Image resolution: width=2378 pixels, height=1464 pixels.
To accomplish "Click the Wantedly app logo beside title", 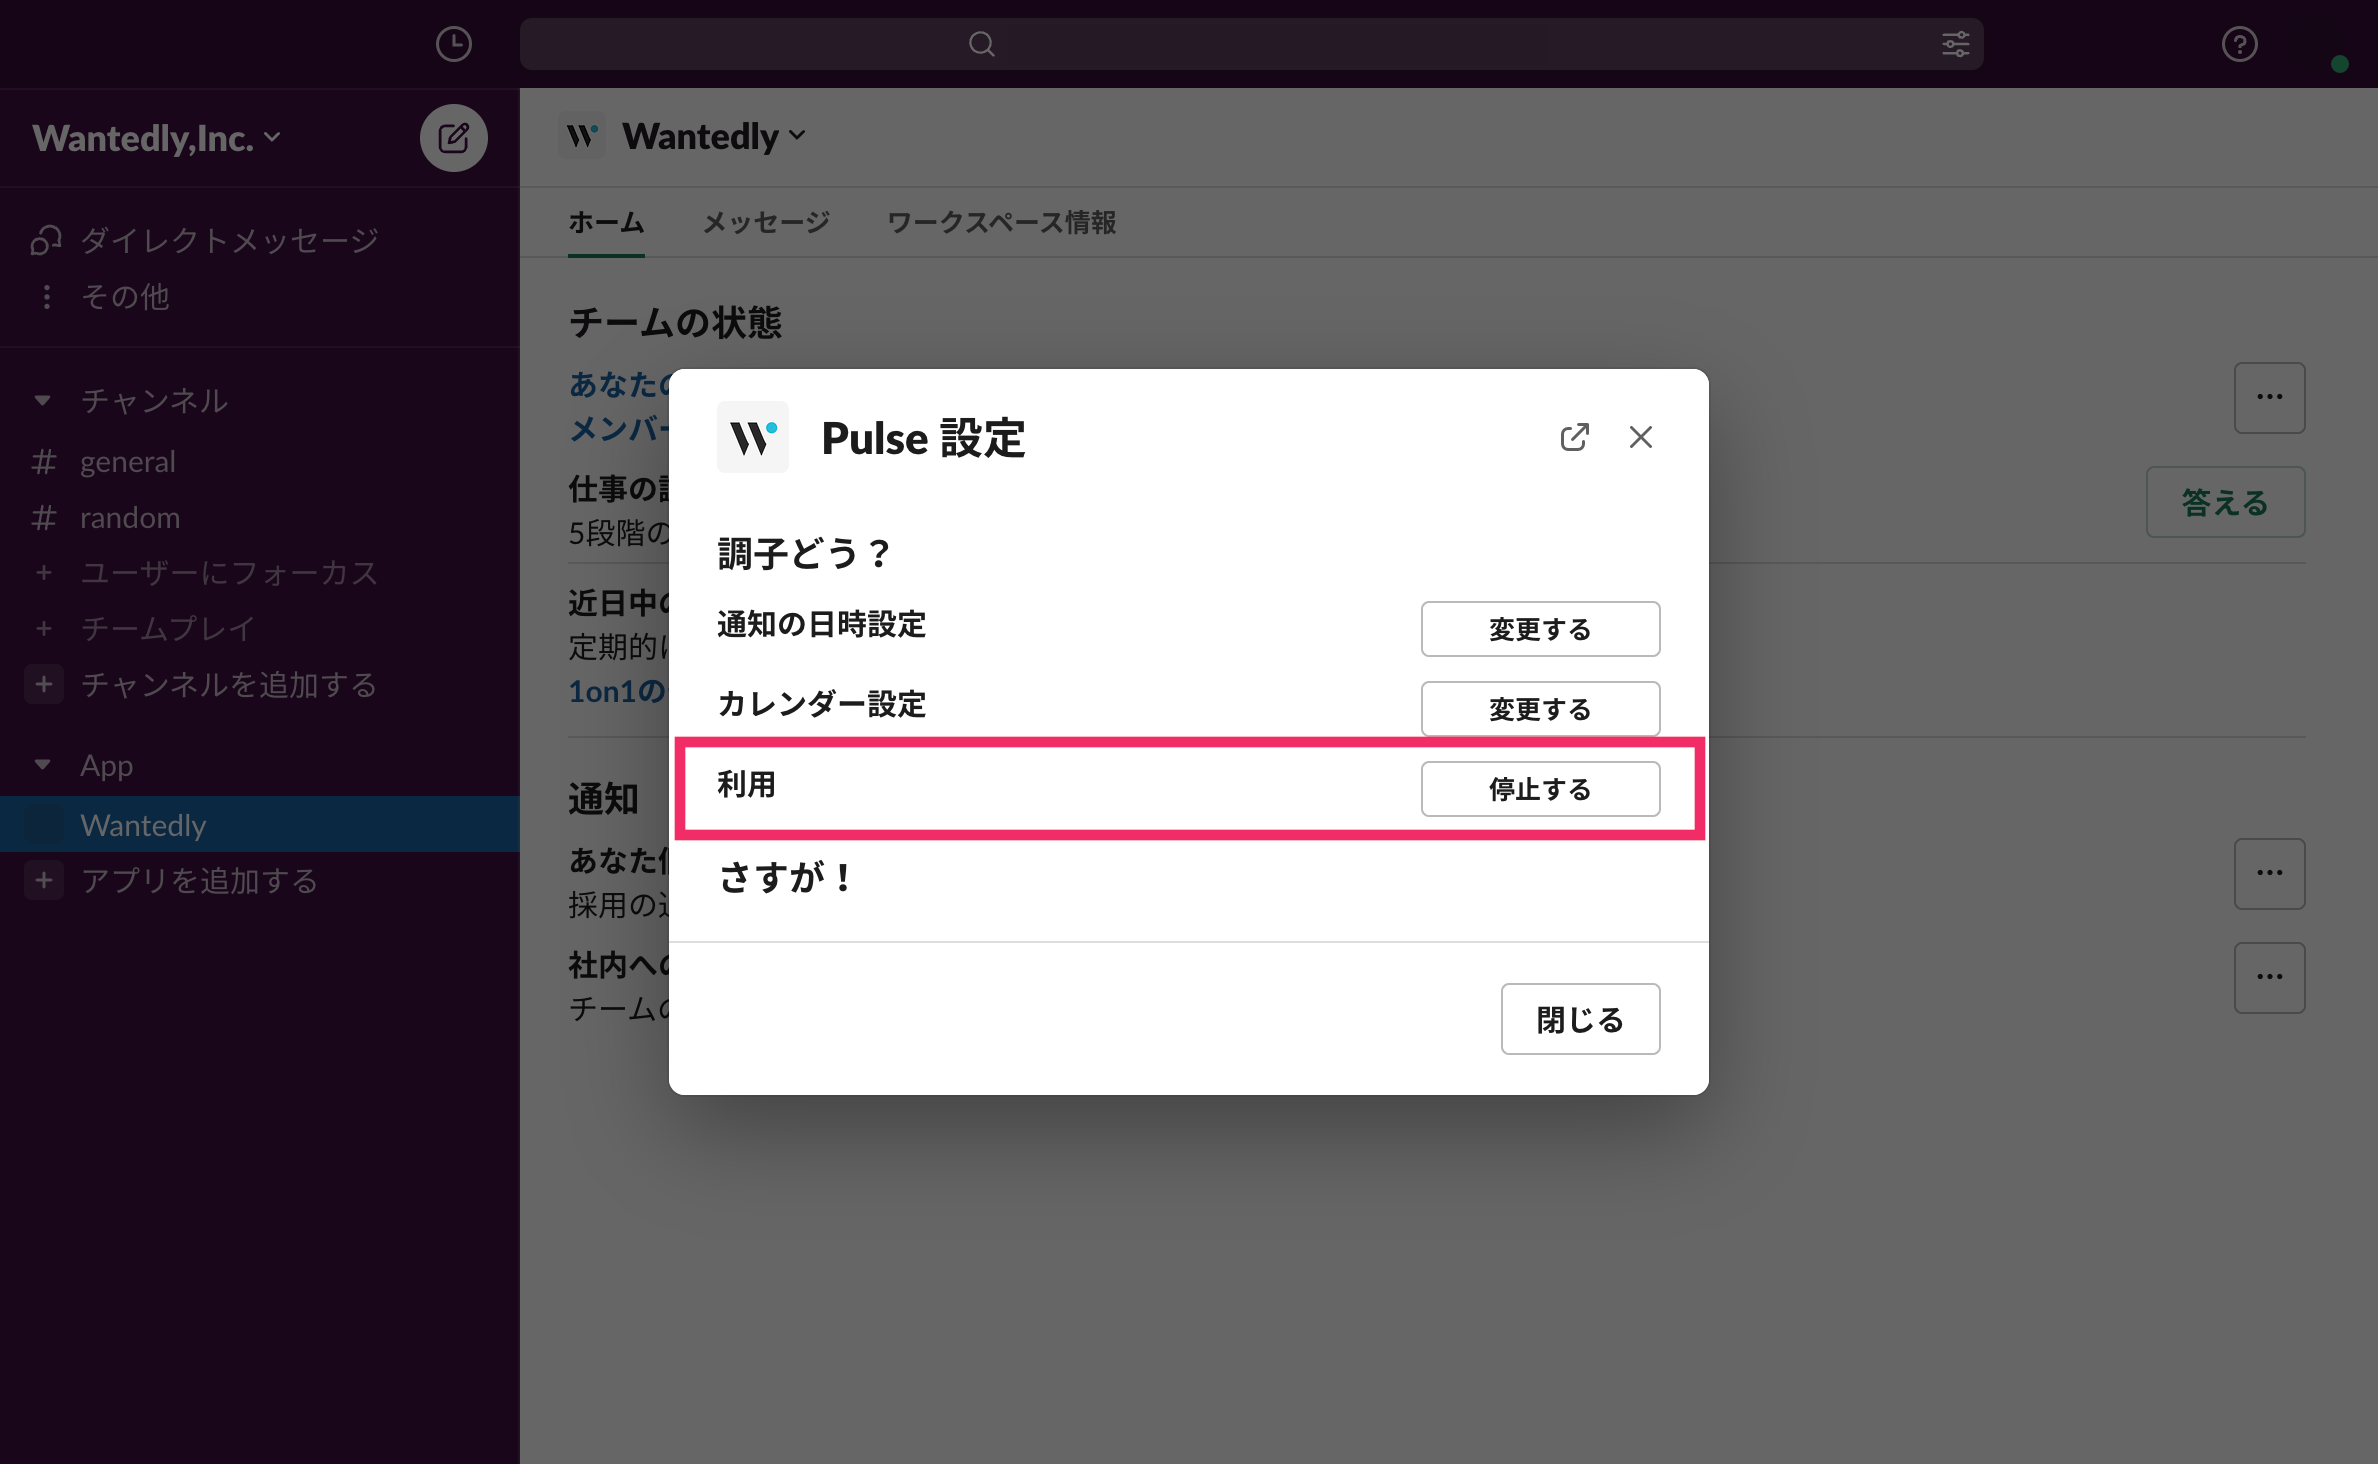I will 582,136.
